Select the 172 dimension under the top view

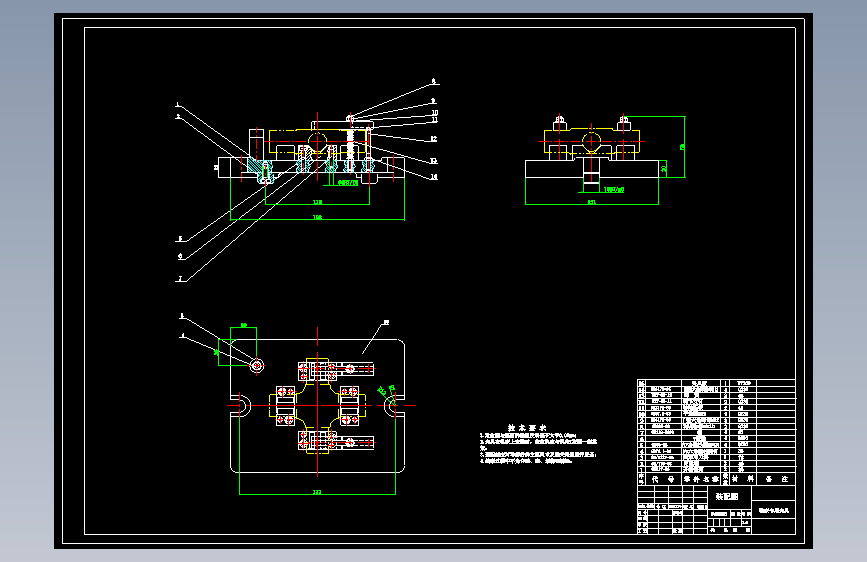click(x=317, y=491)
